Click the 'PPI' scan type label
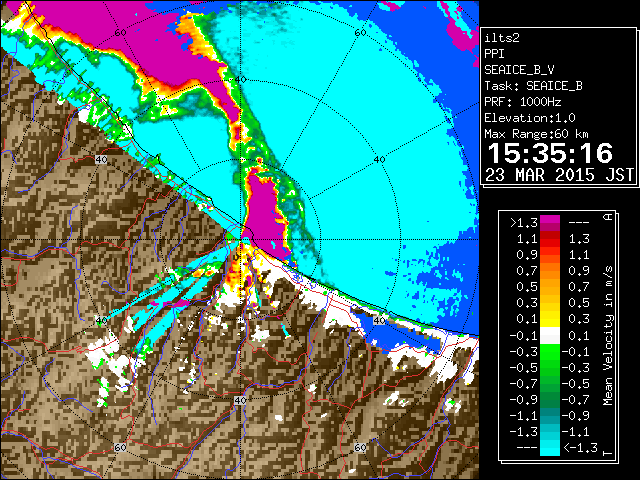This screenshot has height=480, width=640. tap(494, 54)
